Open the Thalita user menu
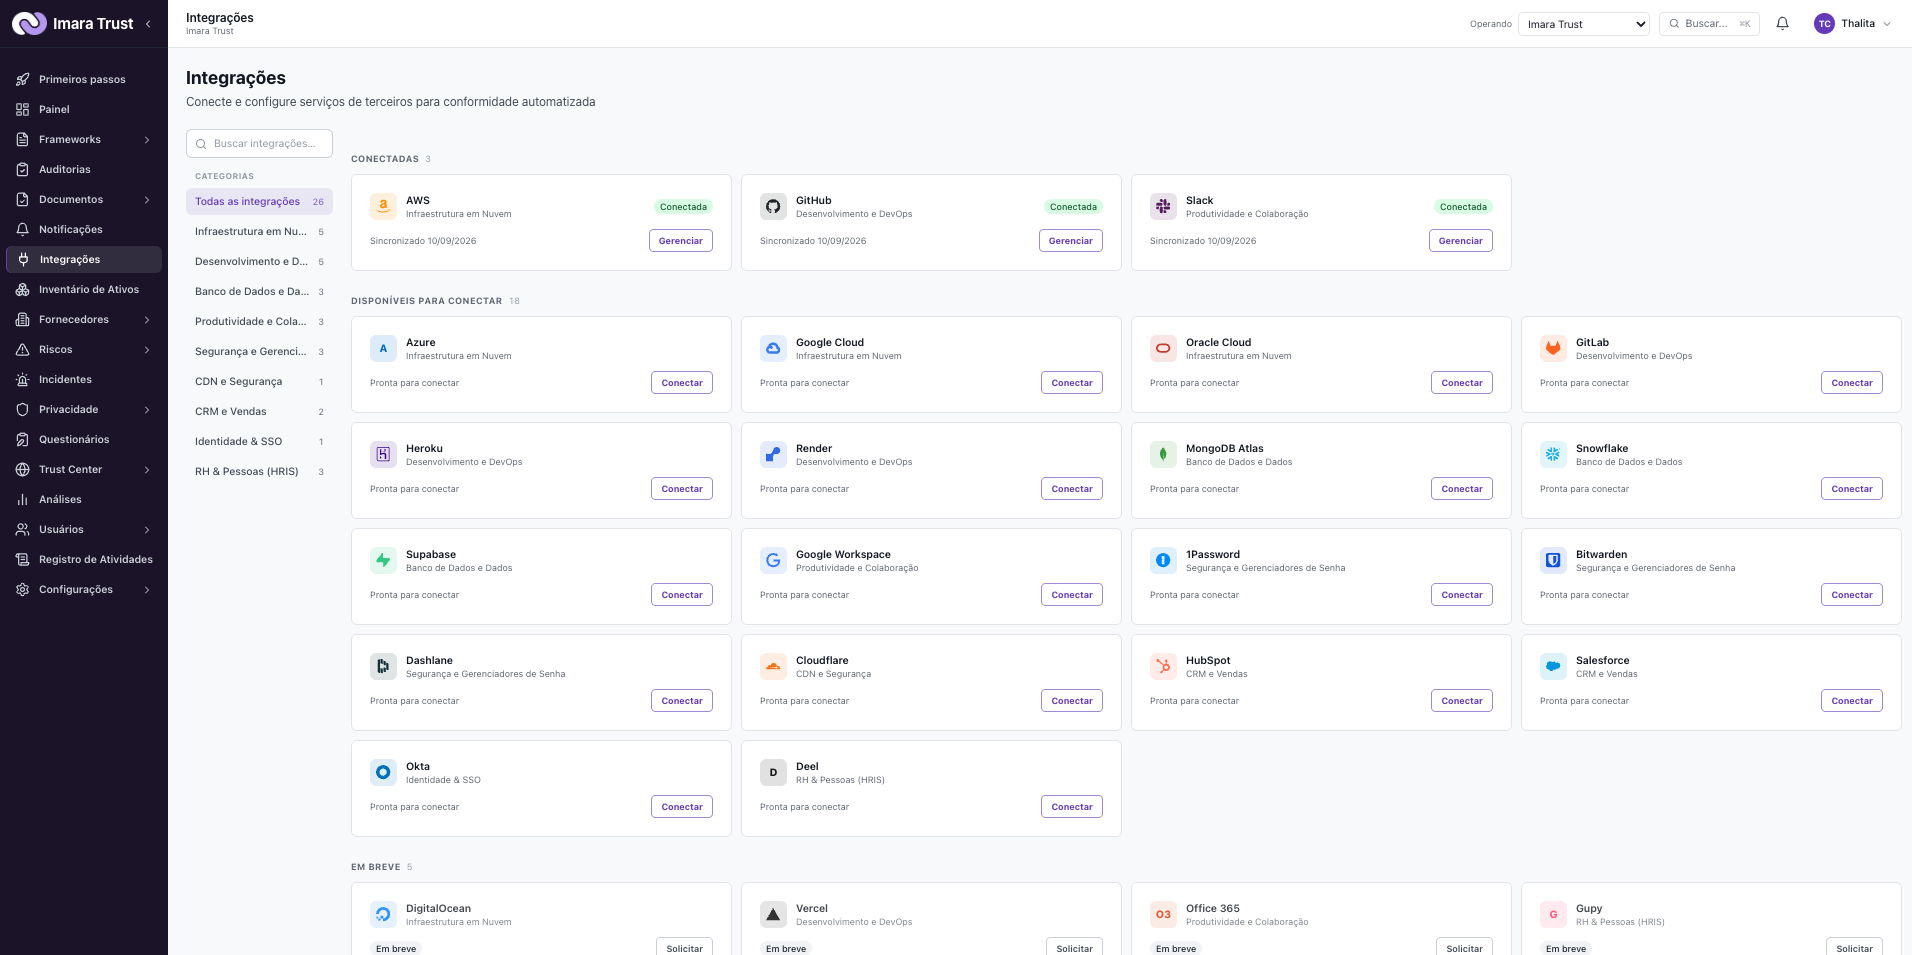The image size is (1912, 955). coord(1852,24)
